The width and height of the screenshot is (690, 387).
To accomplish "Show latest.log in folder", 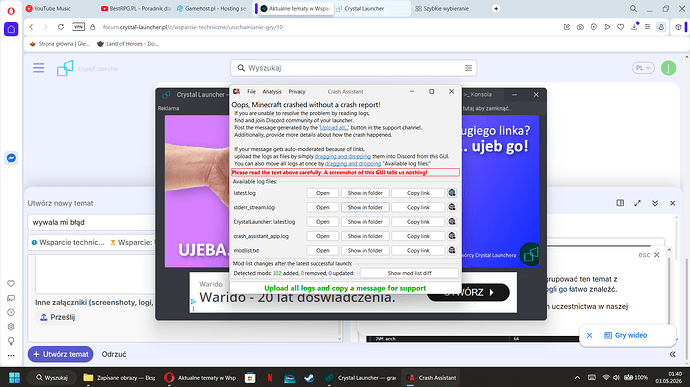I will 365,193.
